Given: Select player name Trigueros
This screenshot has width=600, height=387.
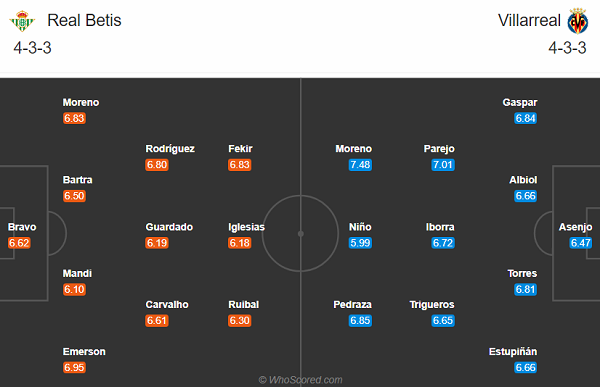Looking at the screenshot, I should coord(432,305).
